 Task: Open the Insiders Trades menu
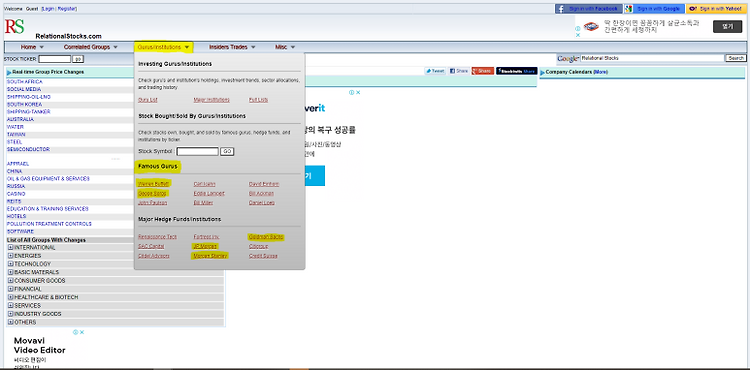(x=232, y=47)
